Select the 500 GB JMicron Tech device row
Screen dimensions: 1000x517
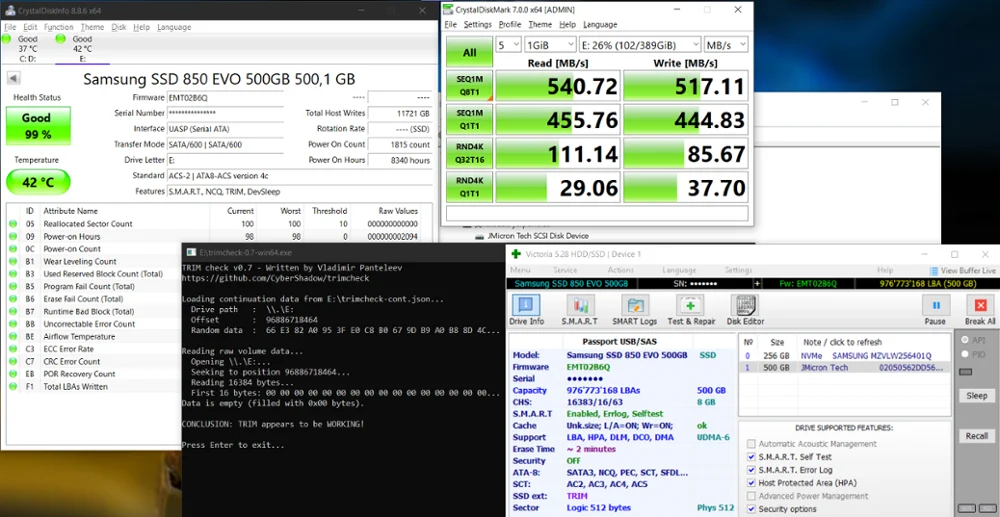844,368
